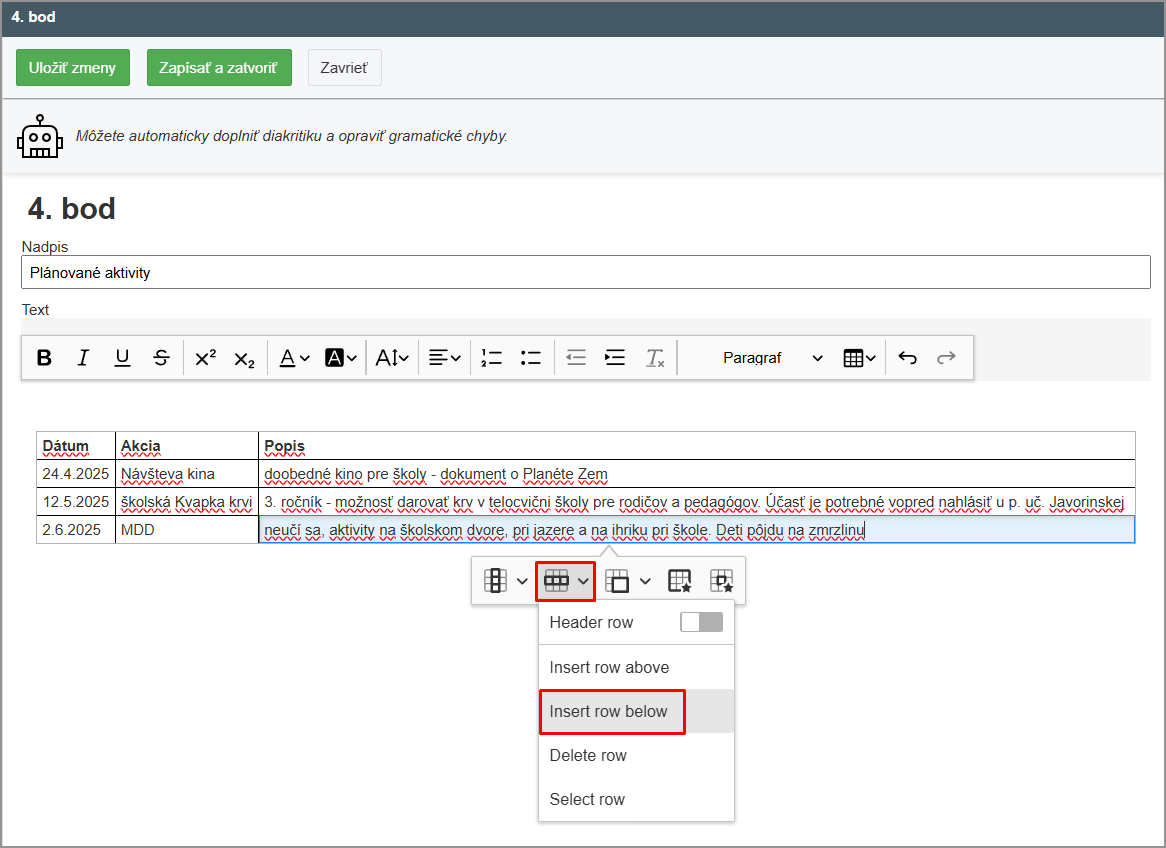
Task: Open the Paragraf style dropdown
Action: point(772,358)
